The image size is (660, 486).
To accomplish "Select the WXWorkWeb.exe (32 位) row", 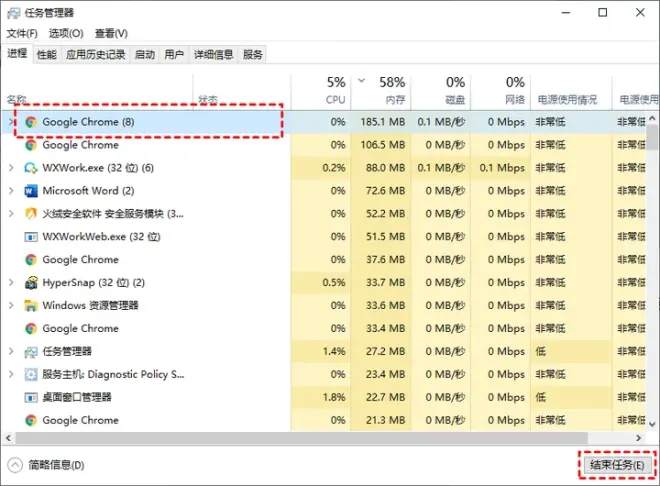I will (323, 236).
